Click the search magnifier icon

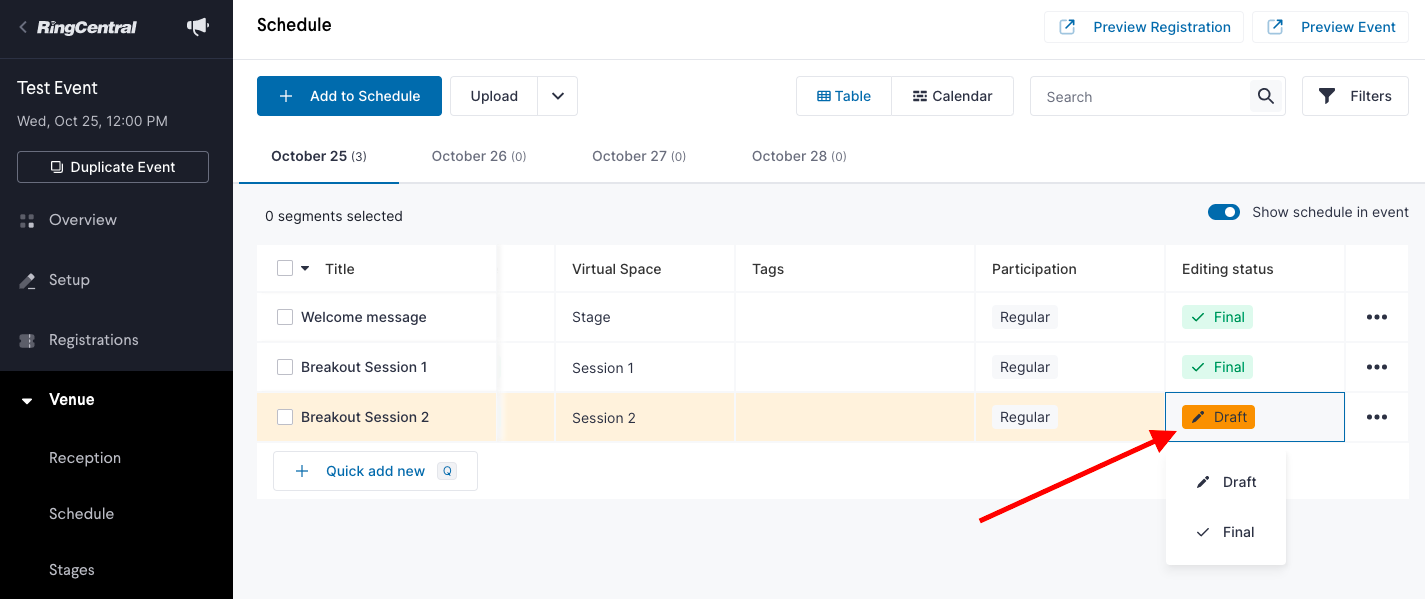click(1266, 96)
